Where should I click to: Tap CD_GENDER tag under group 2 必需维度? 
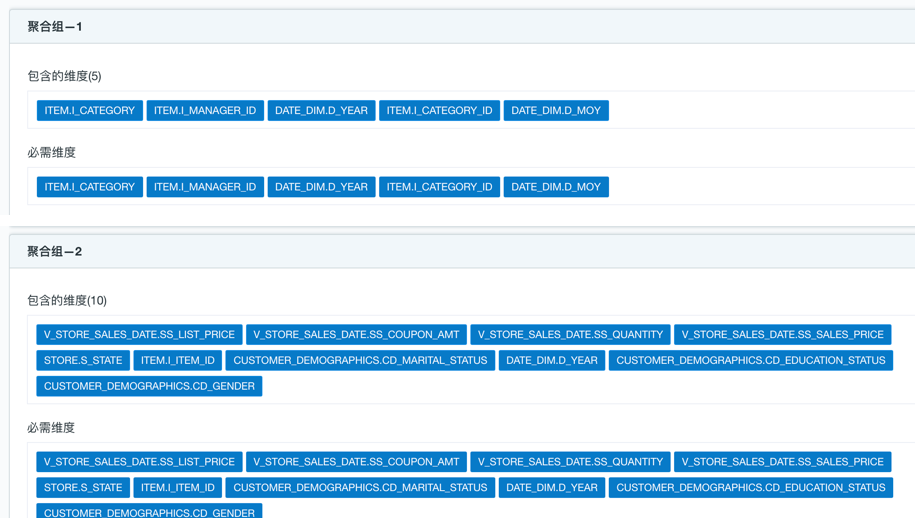pos(149,510)
